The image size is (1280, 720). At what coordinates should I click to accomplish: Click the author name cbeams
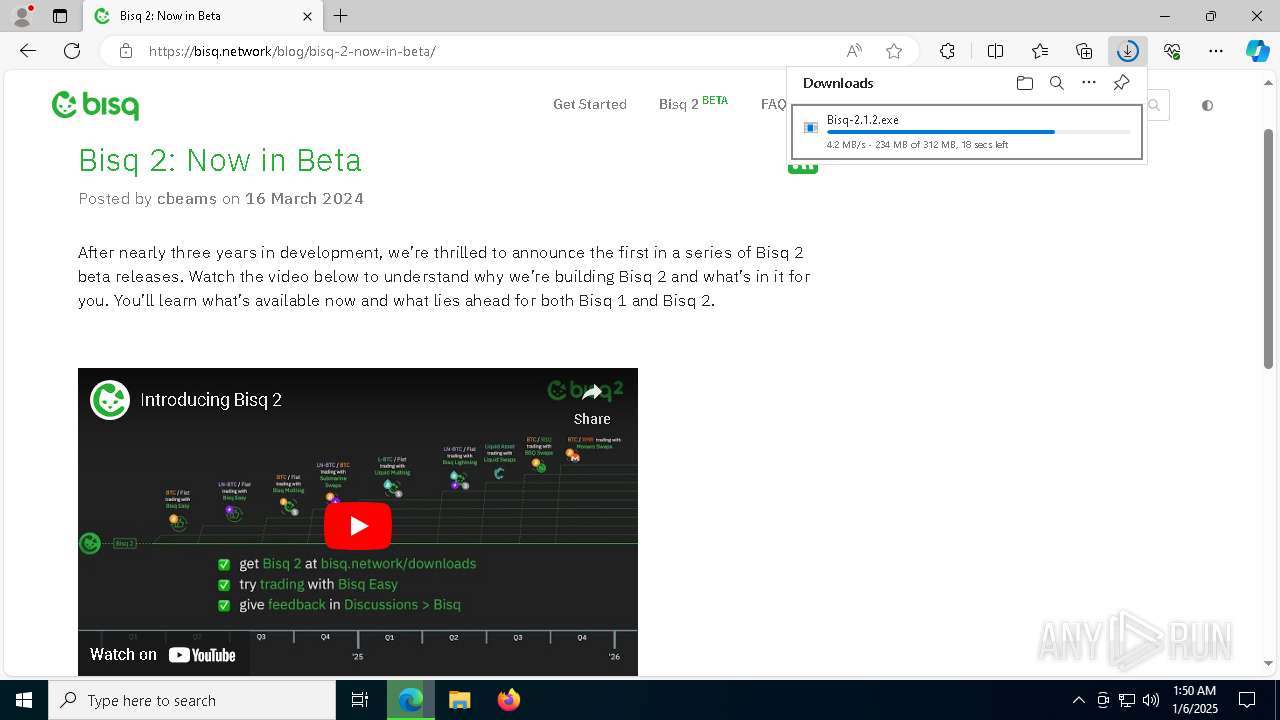click(x=187, y=198)
